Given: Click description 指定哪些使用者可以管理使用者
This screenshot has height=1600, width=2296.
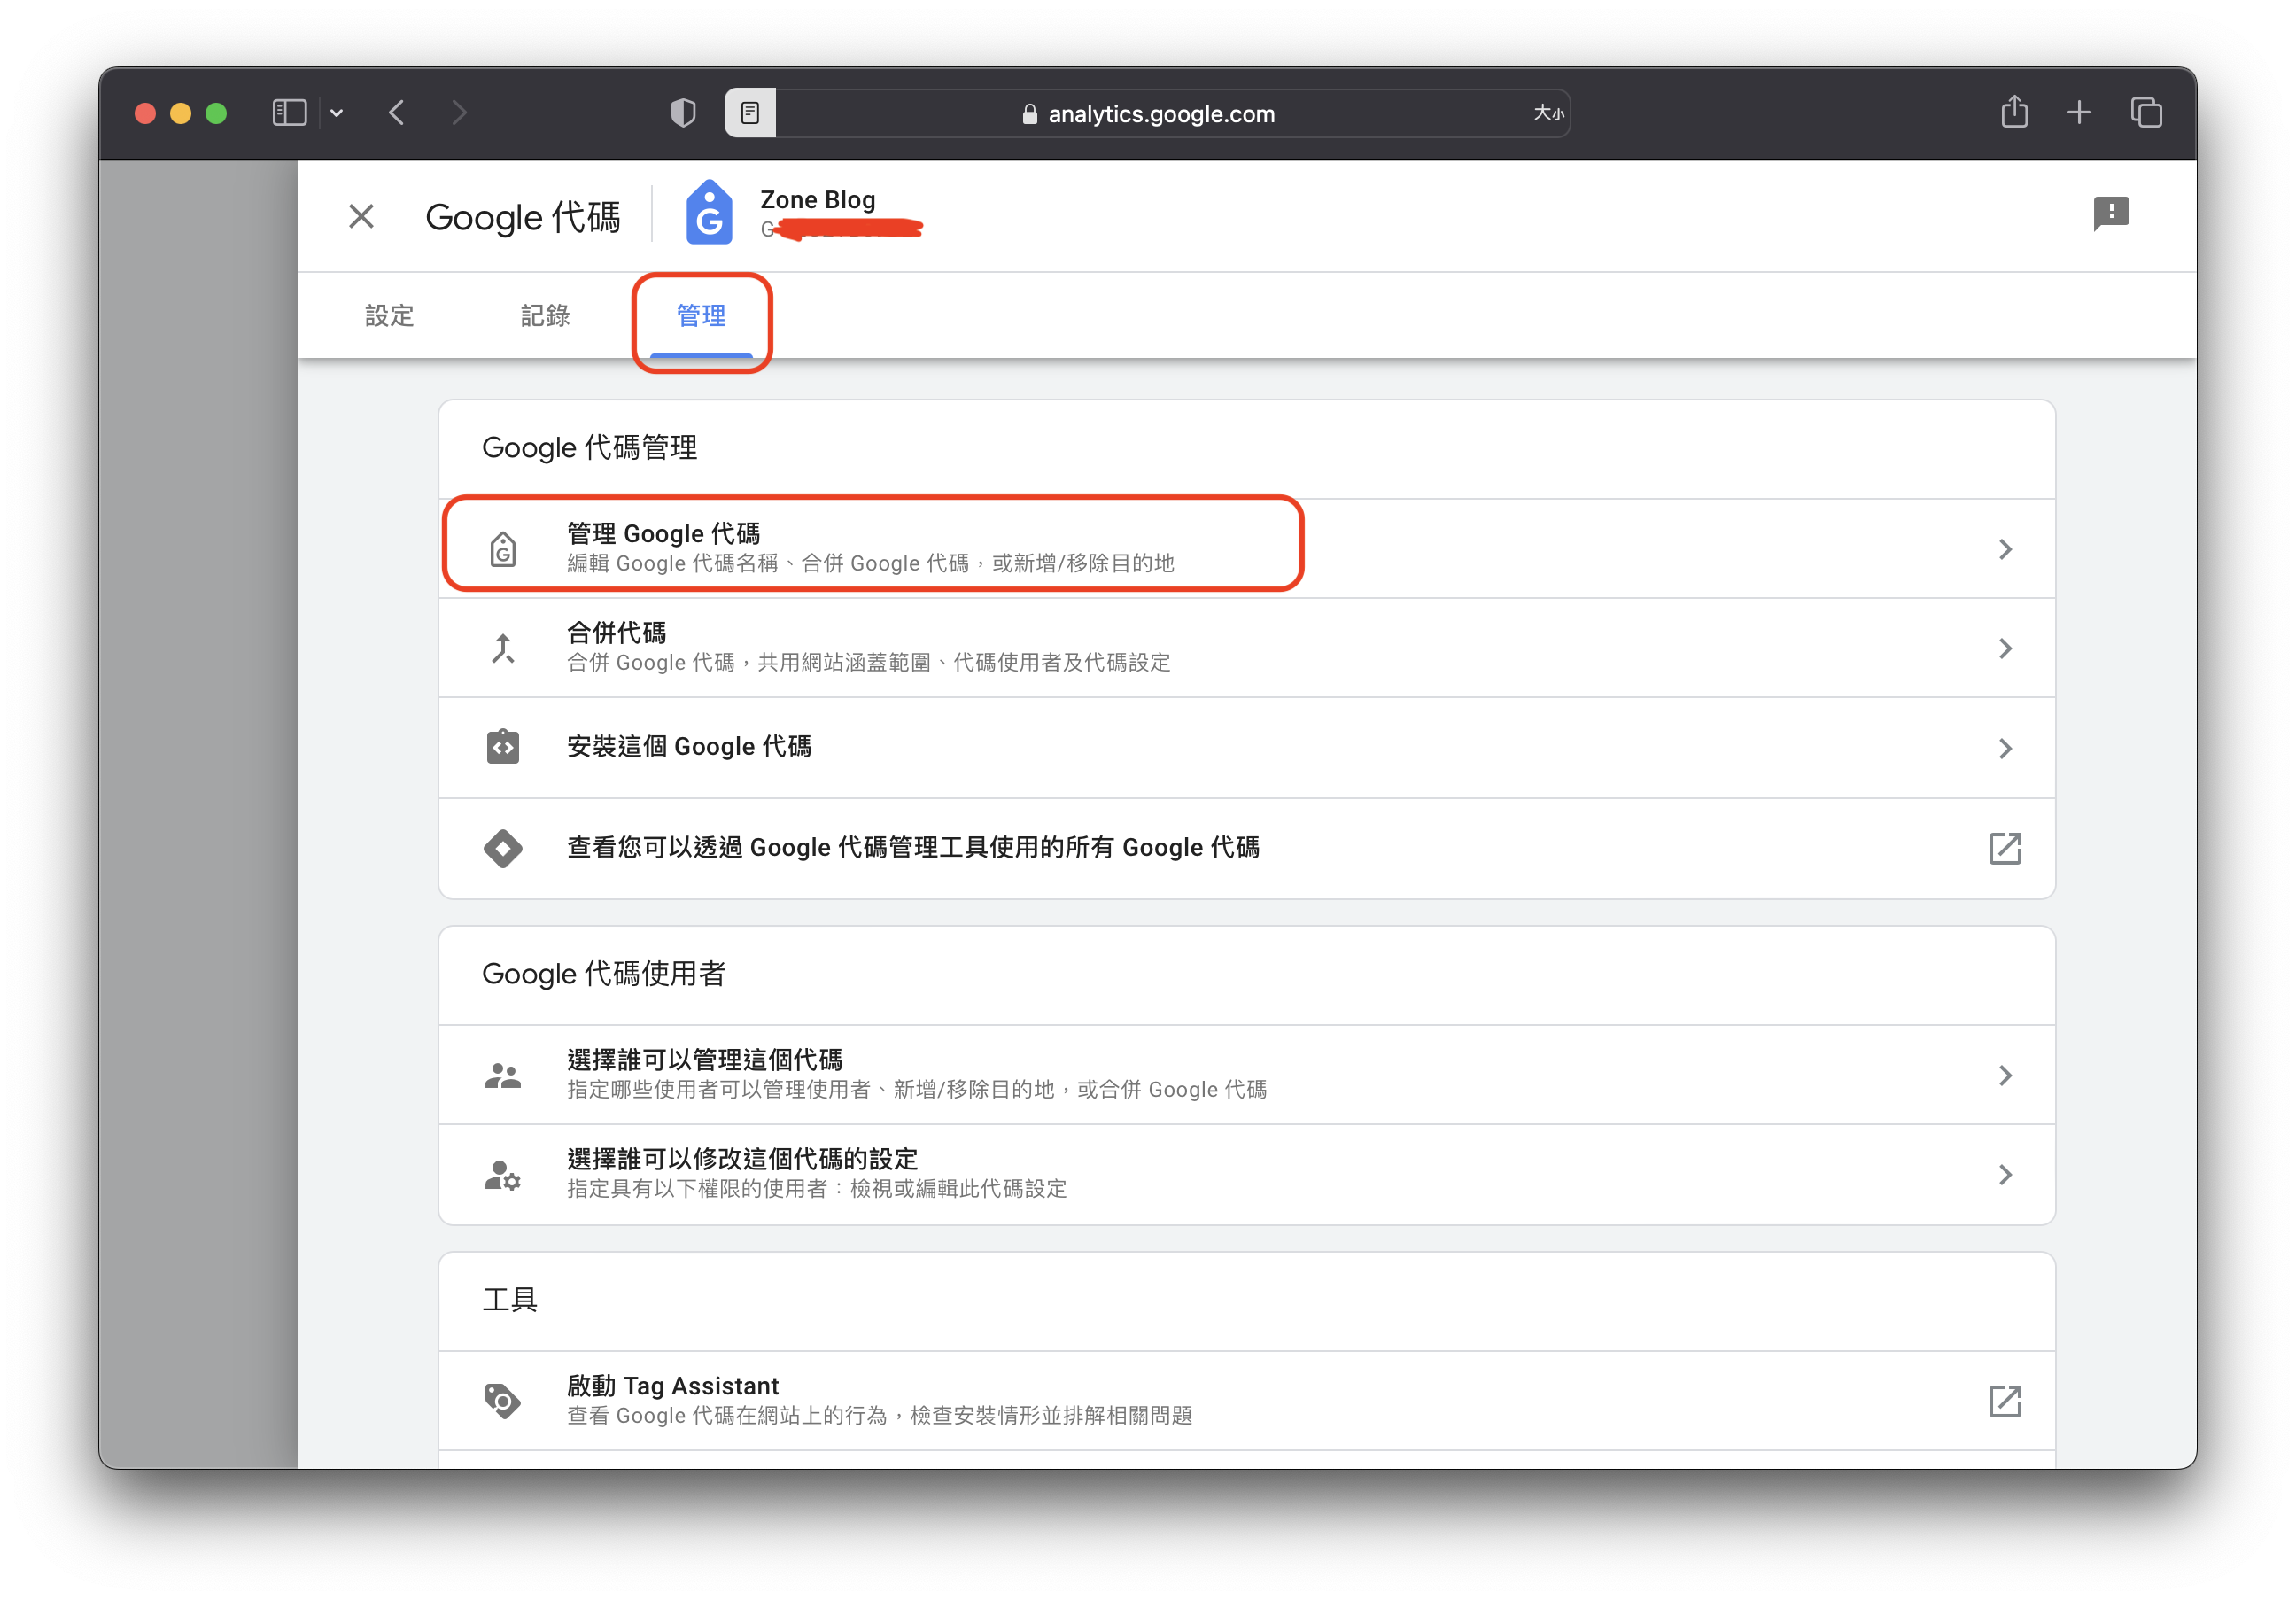Looking at the screenshot, I should 916,1089.
